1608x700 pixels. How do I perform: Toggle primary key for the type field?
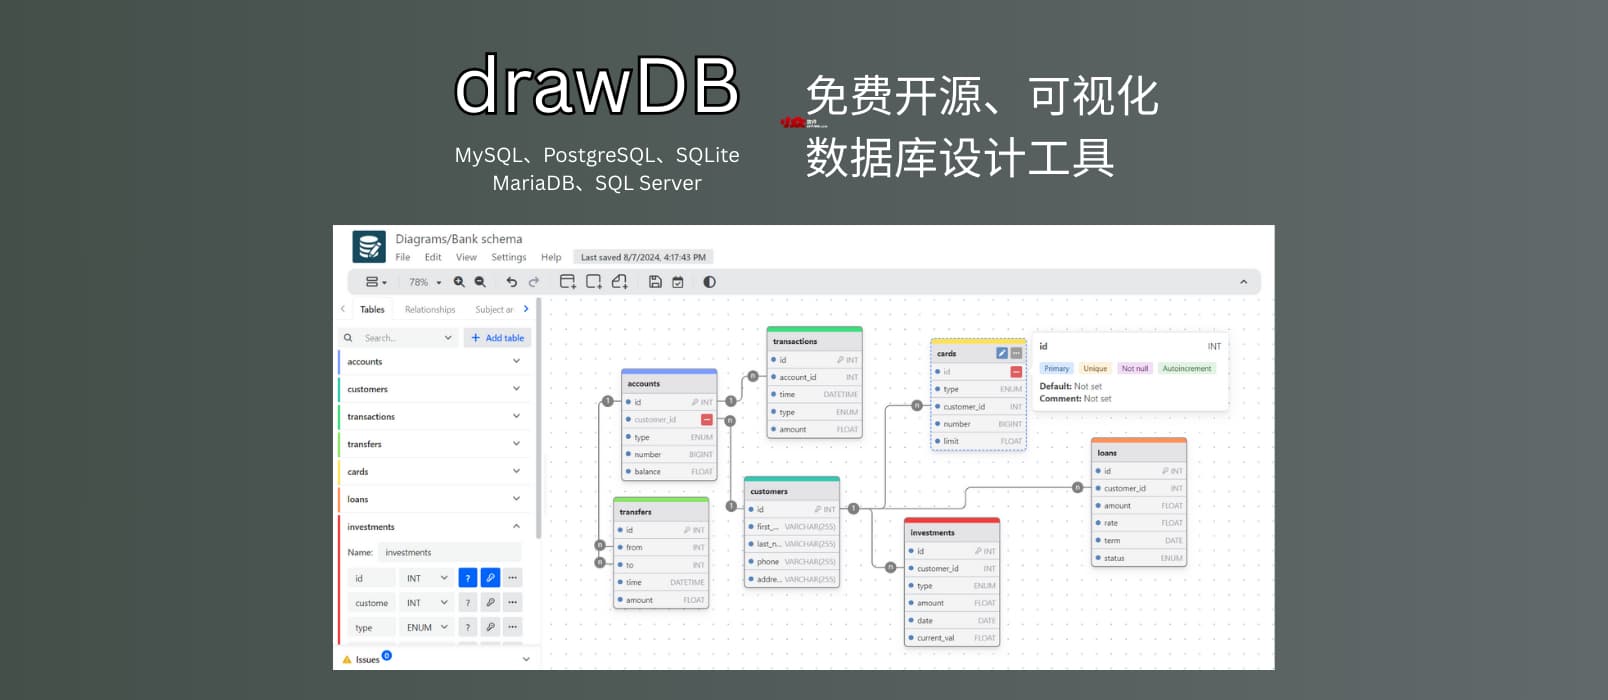[x=490, y=628]
